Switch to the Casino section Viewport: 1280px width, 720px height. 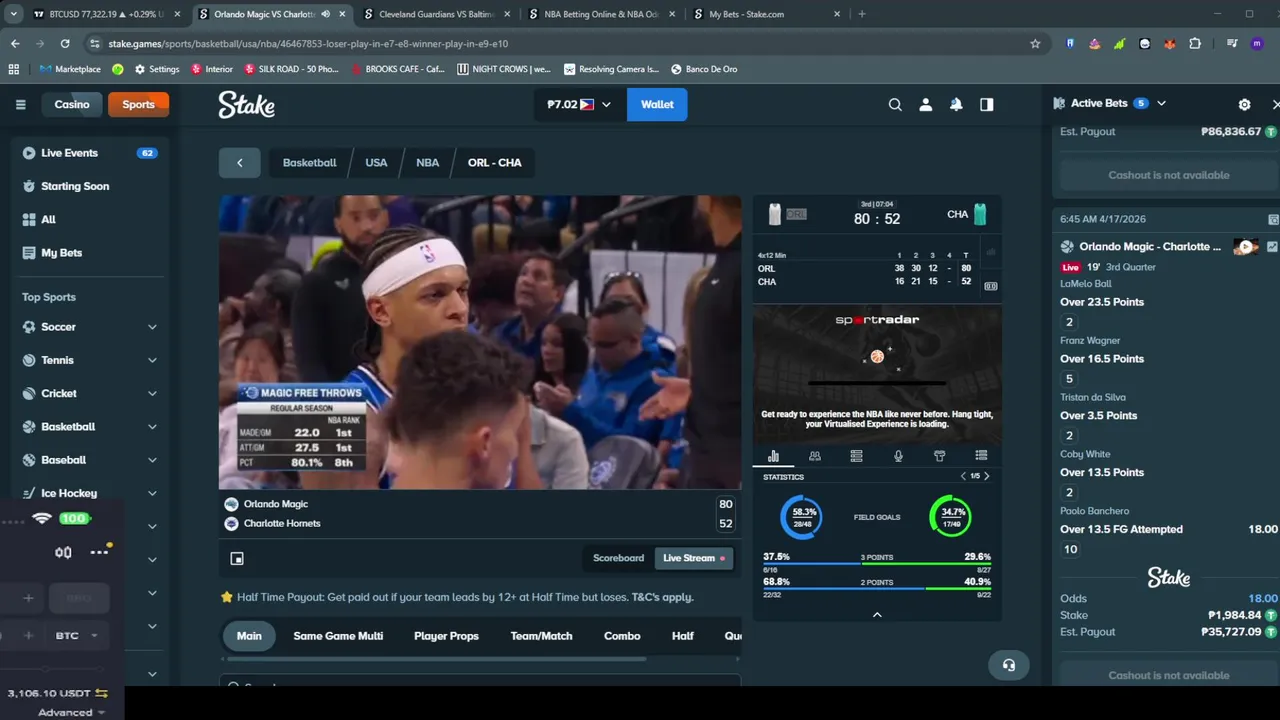[x=72, y=104]
